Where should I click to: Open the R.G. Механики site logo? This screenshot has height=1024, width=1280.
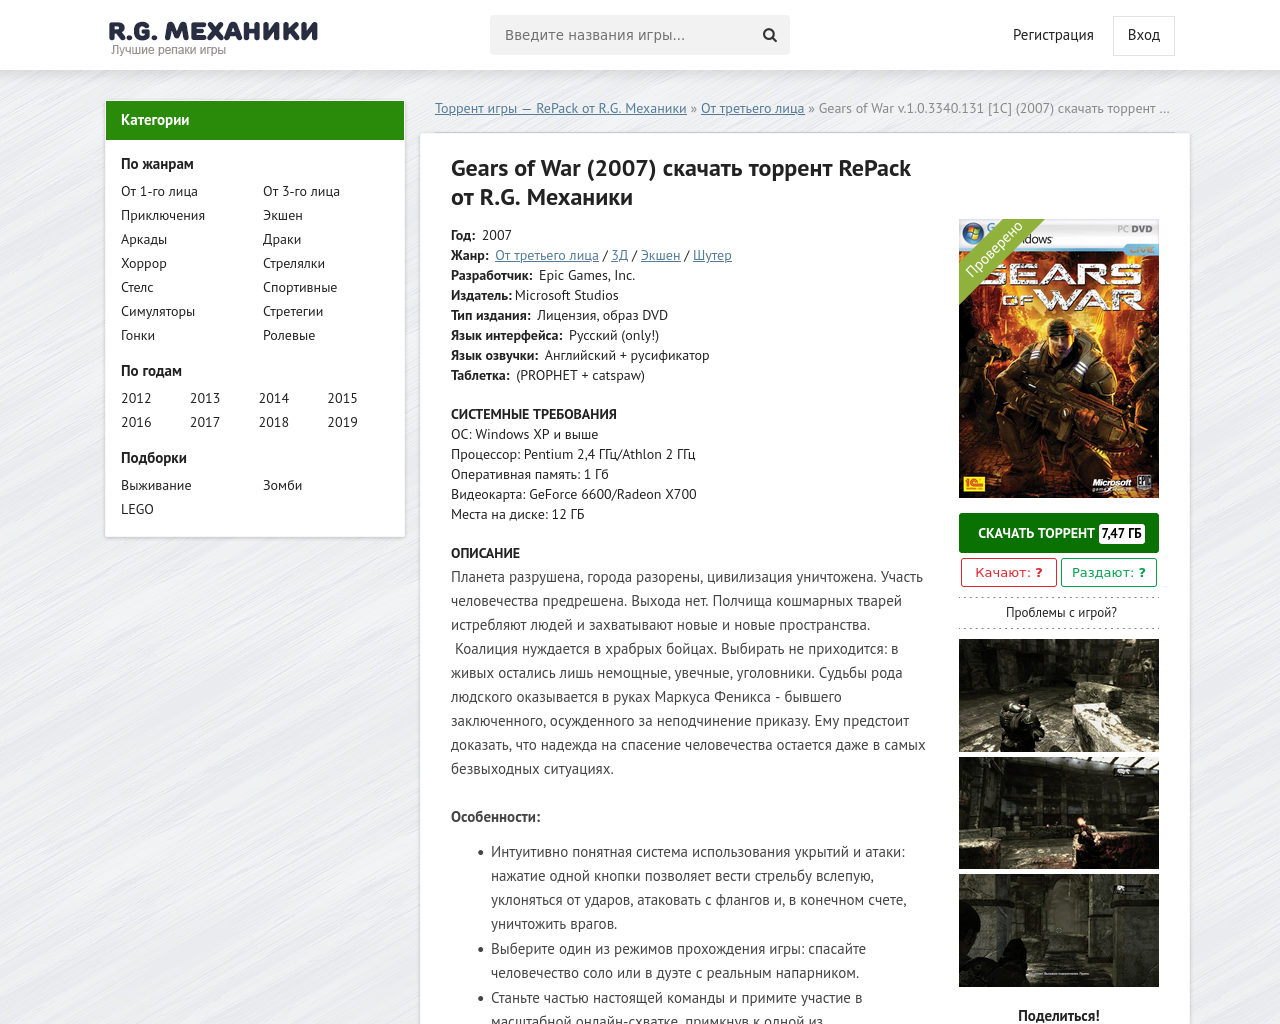pos(213,37)
